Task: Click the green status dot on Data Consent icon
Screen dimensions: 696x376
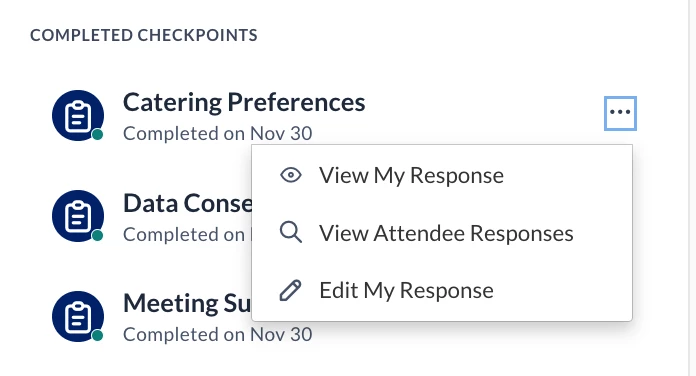Action: (98, 235)
